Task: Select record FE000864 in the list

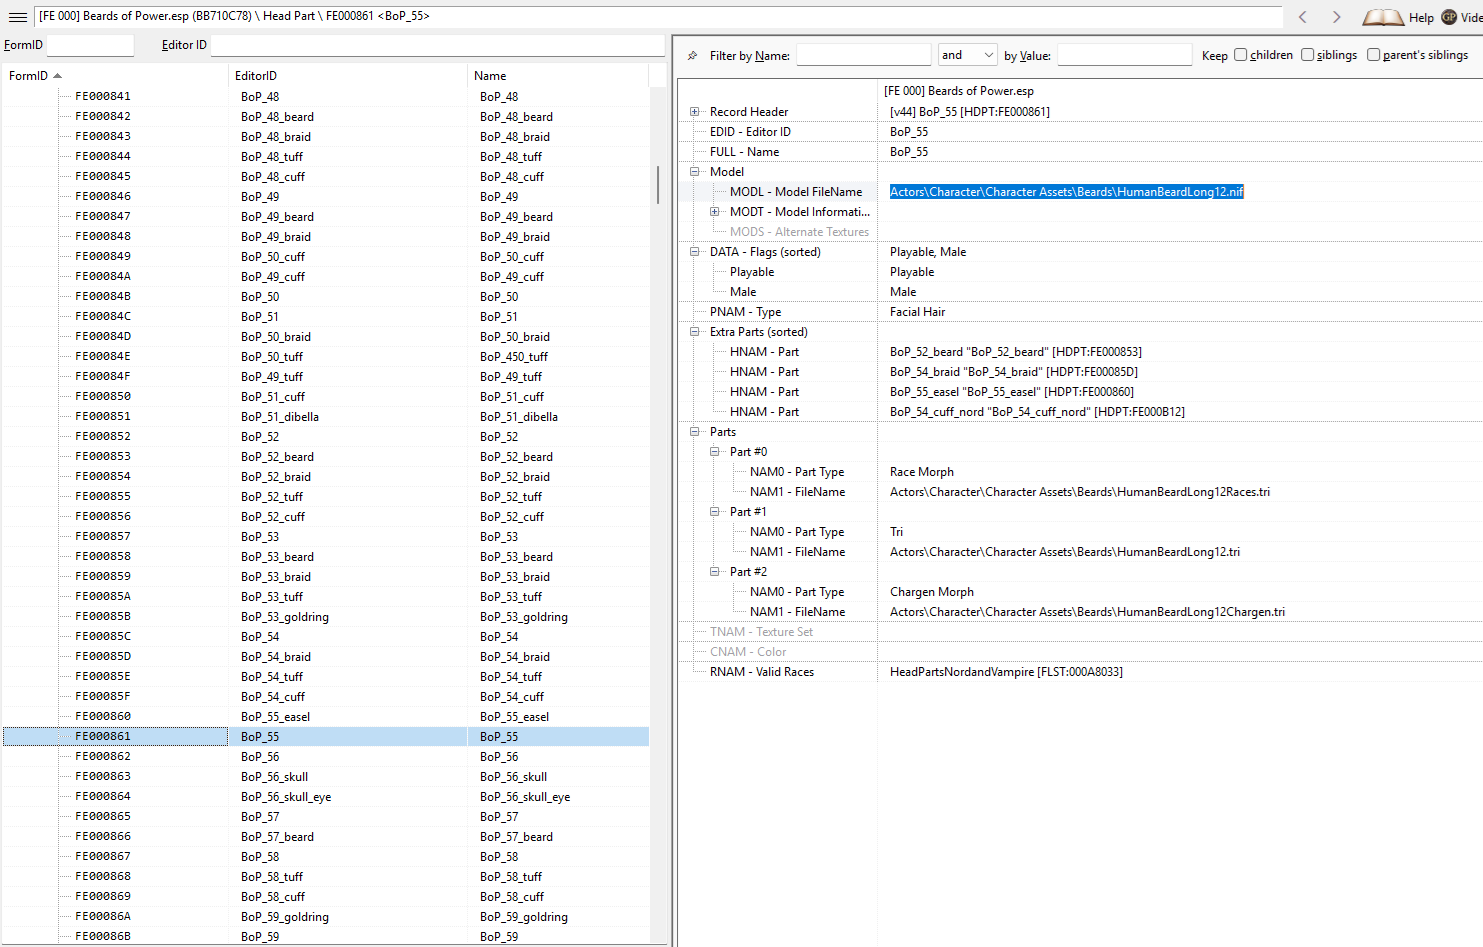Action: [x=325, y=796]
